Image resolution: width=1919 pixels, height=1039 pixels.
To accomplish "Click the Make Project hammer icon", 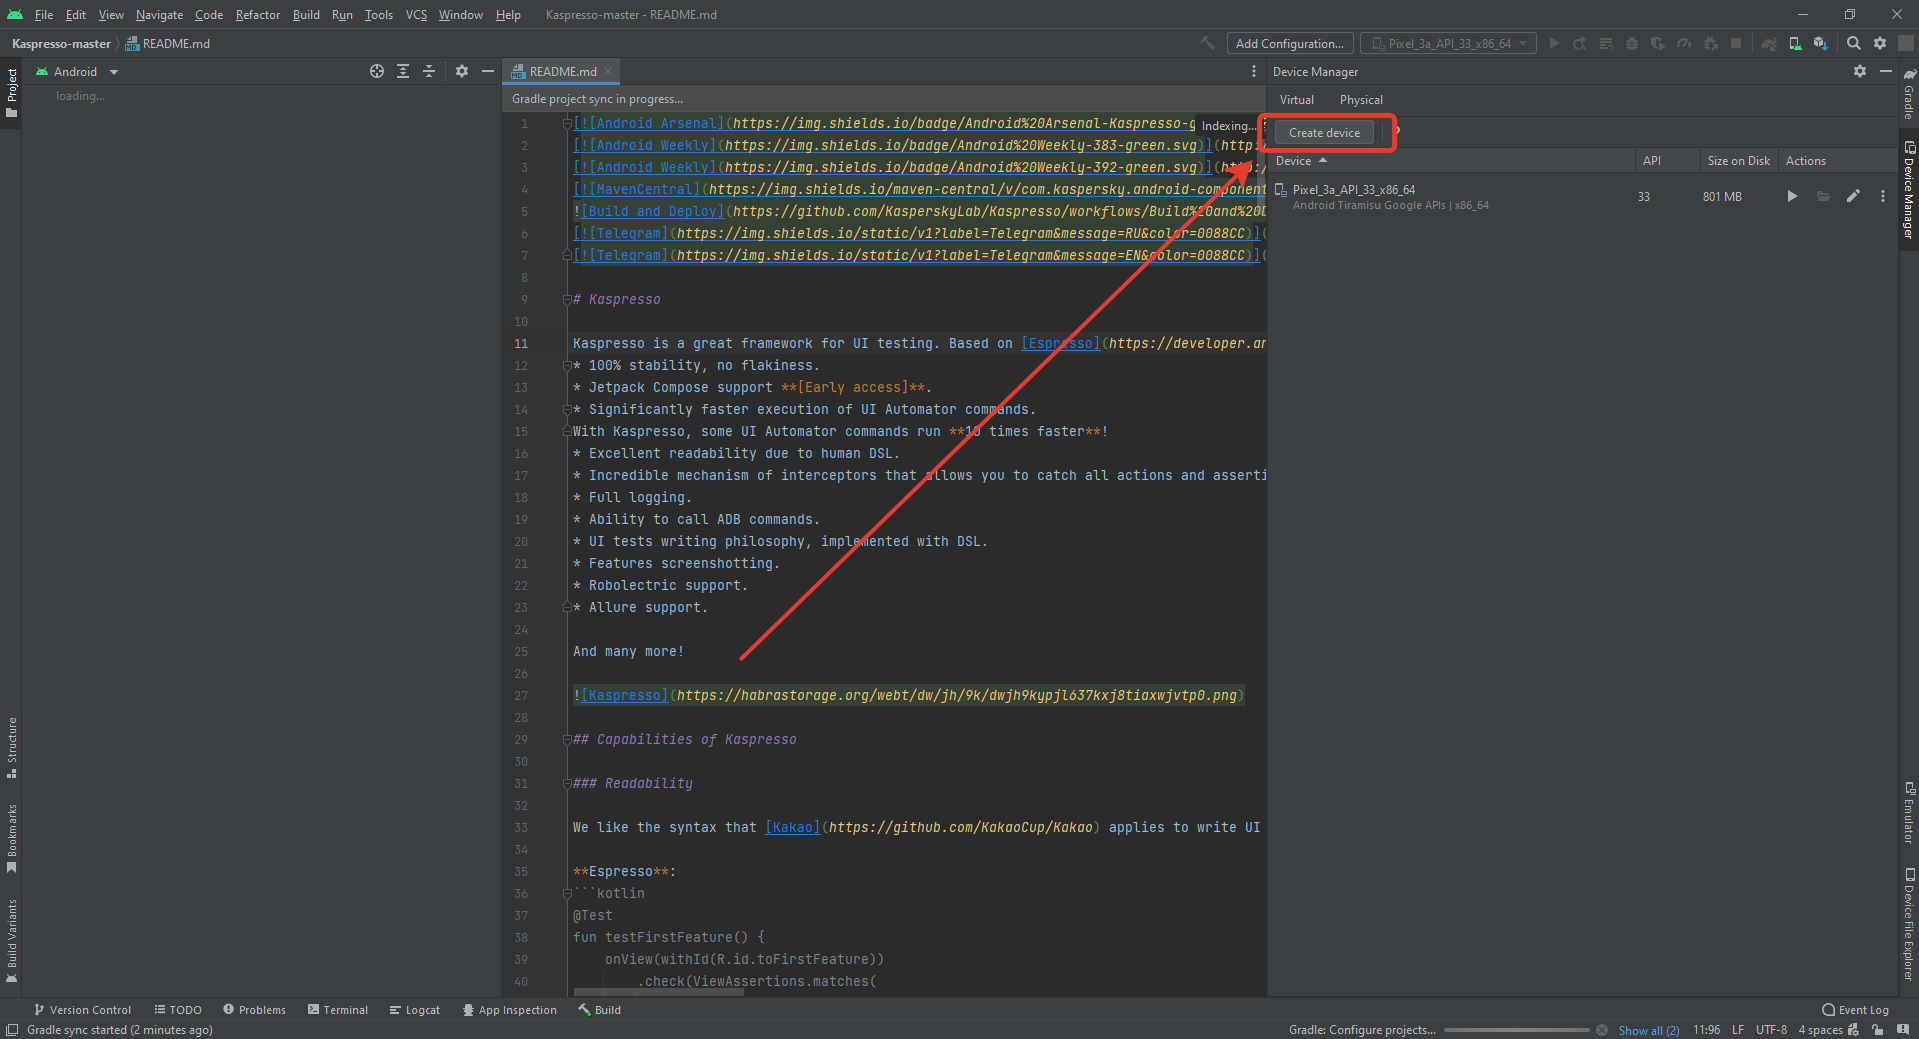I will (x=1207, y=43).
